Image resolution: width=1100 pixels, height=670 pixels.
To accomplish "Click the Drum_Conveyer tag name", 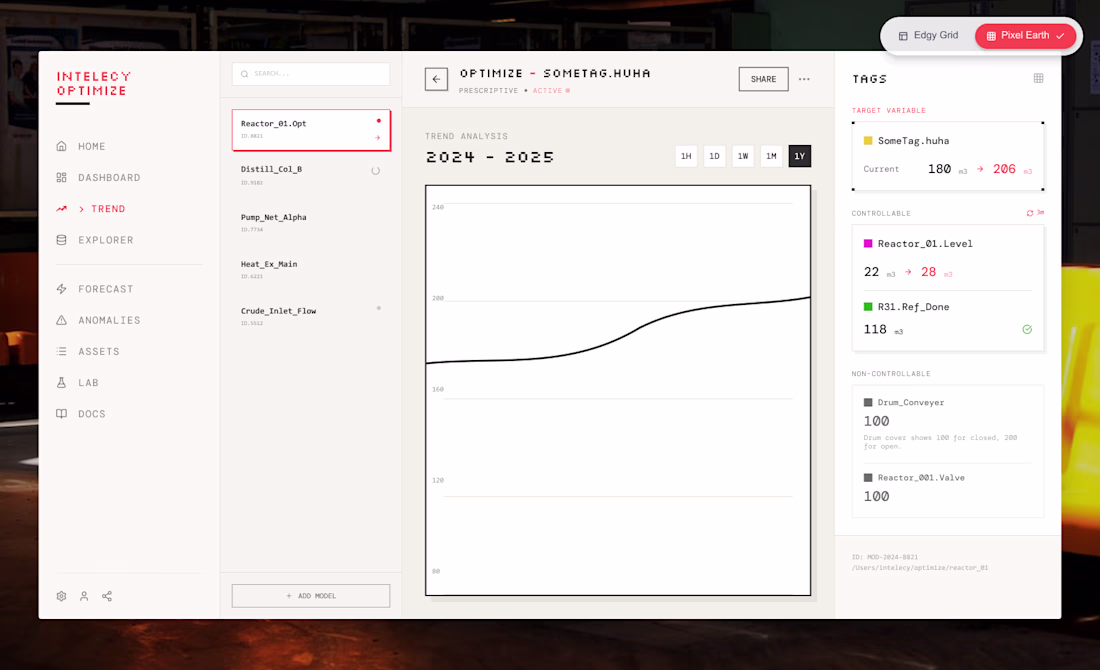I will (x=911, y=403).
